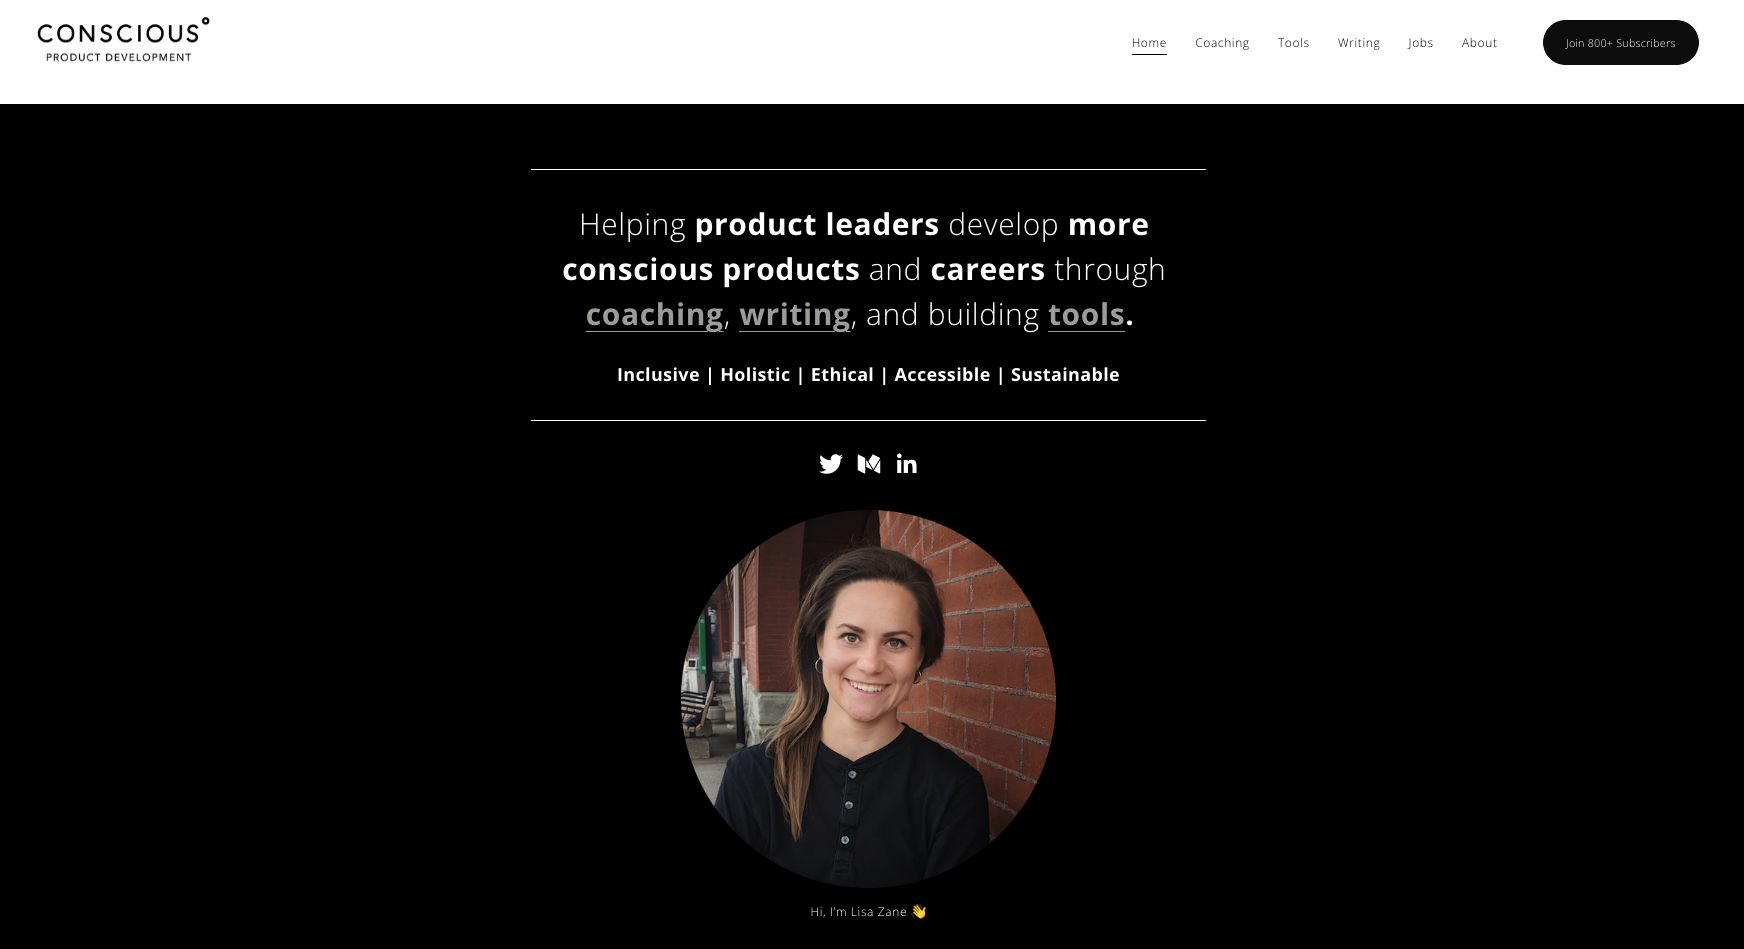Open the Twitter profile icon
The image size is (1744, 949).
[830, 464]
